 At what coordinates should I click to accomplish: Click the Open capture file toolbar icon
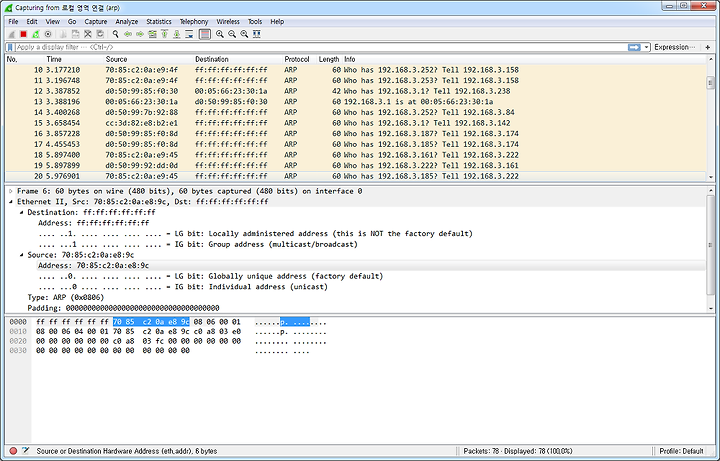pos(63,34)
